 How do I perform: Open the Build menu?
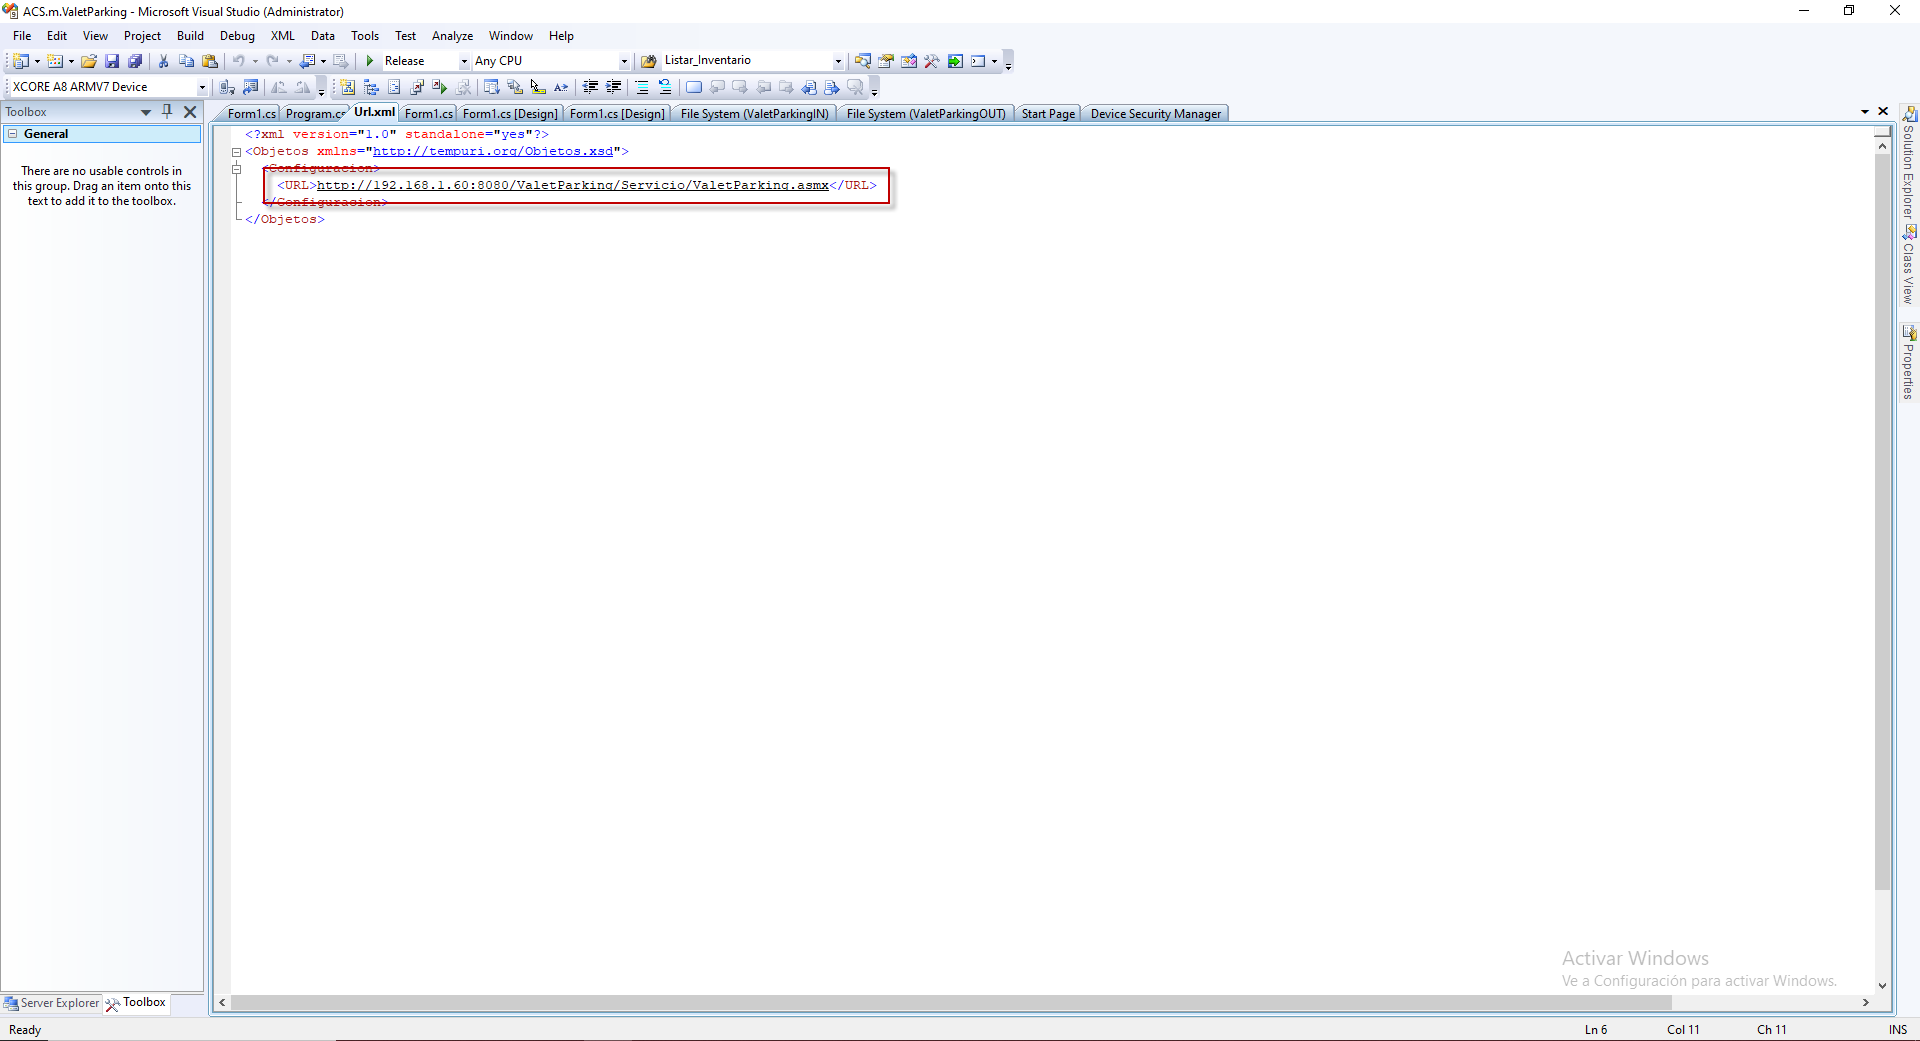190,36
